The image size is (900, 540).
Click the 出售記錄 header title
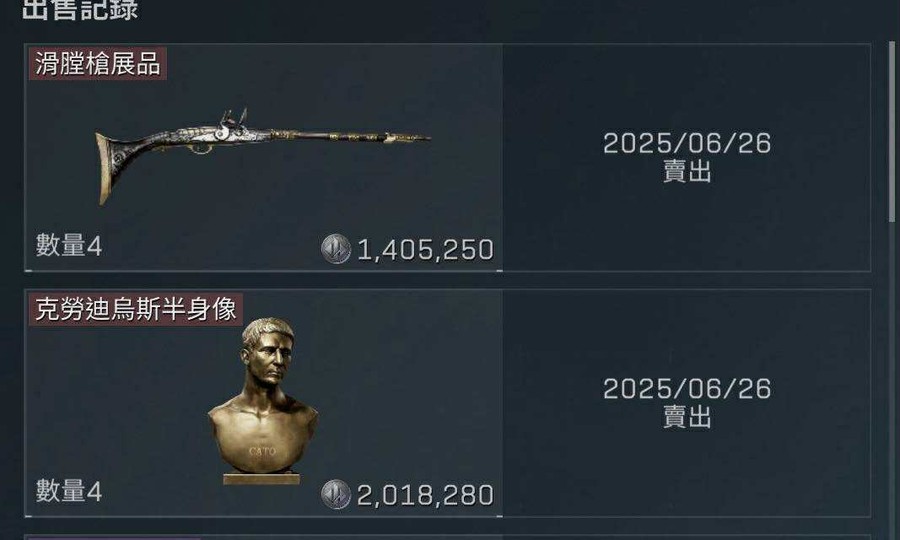(80, 10)
